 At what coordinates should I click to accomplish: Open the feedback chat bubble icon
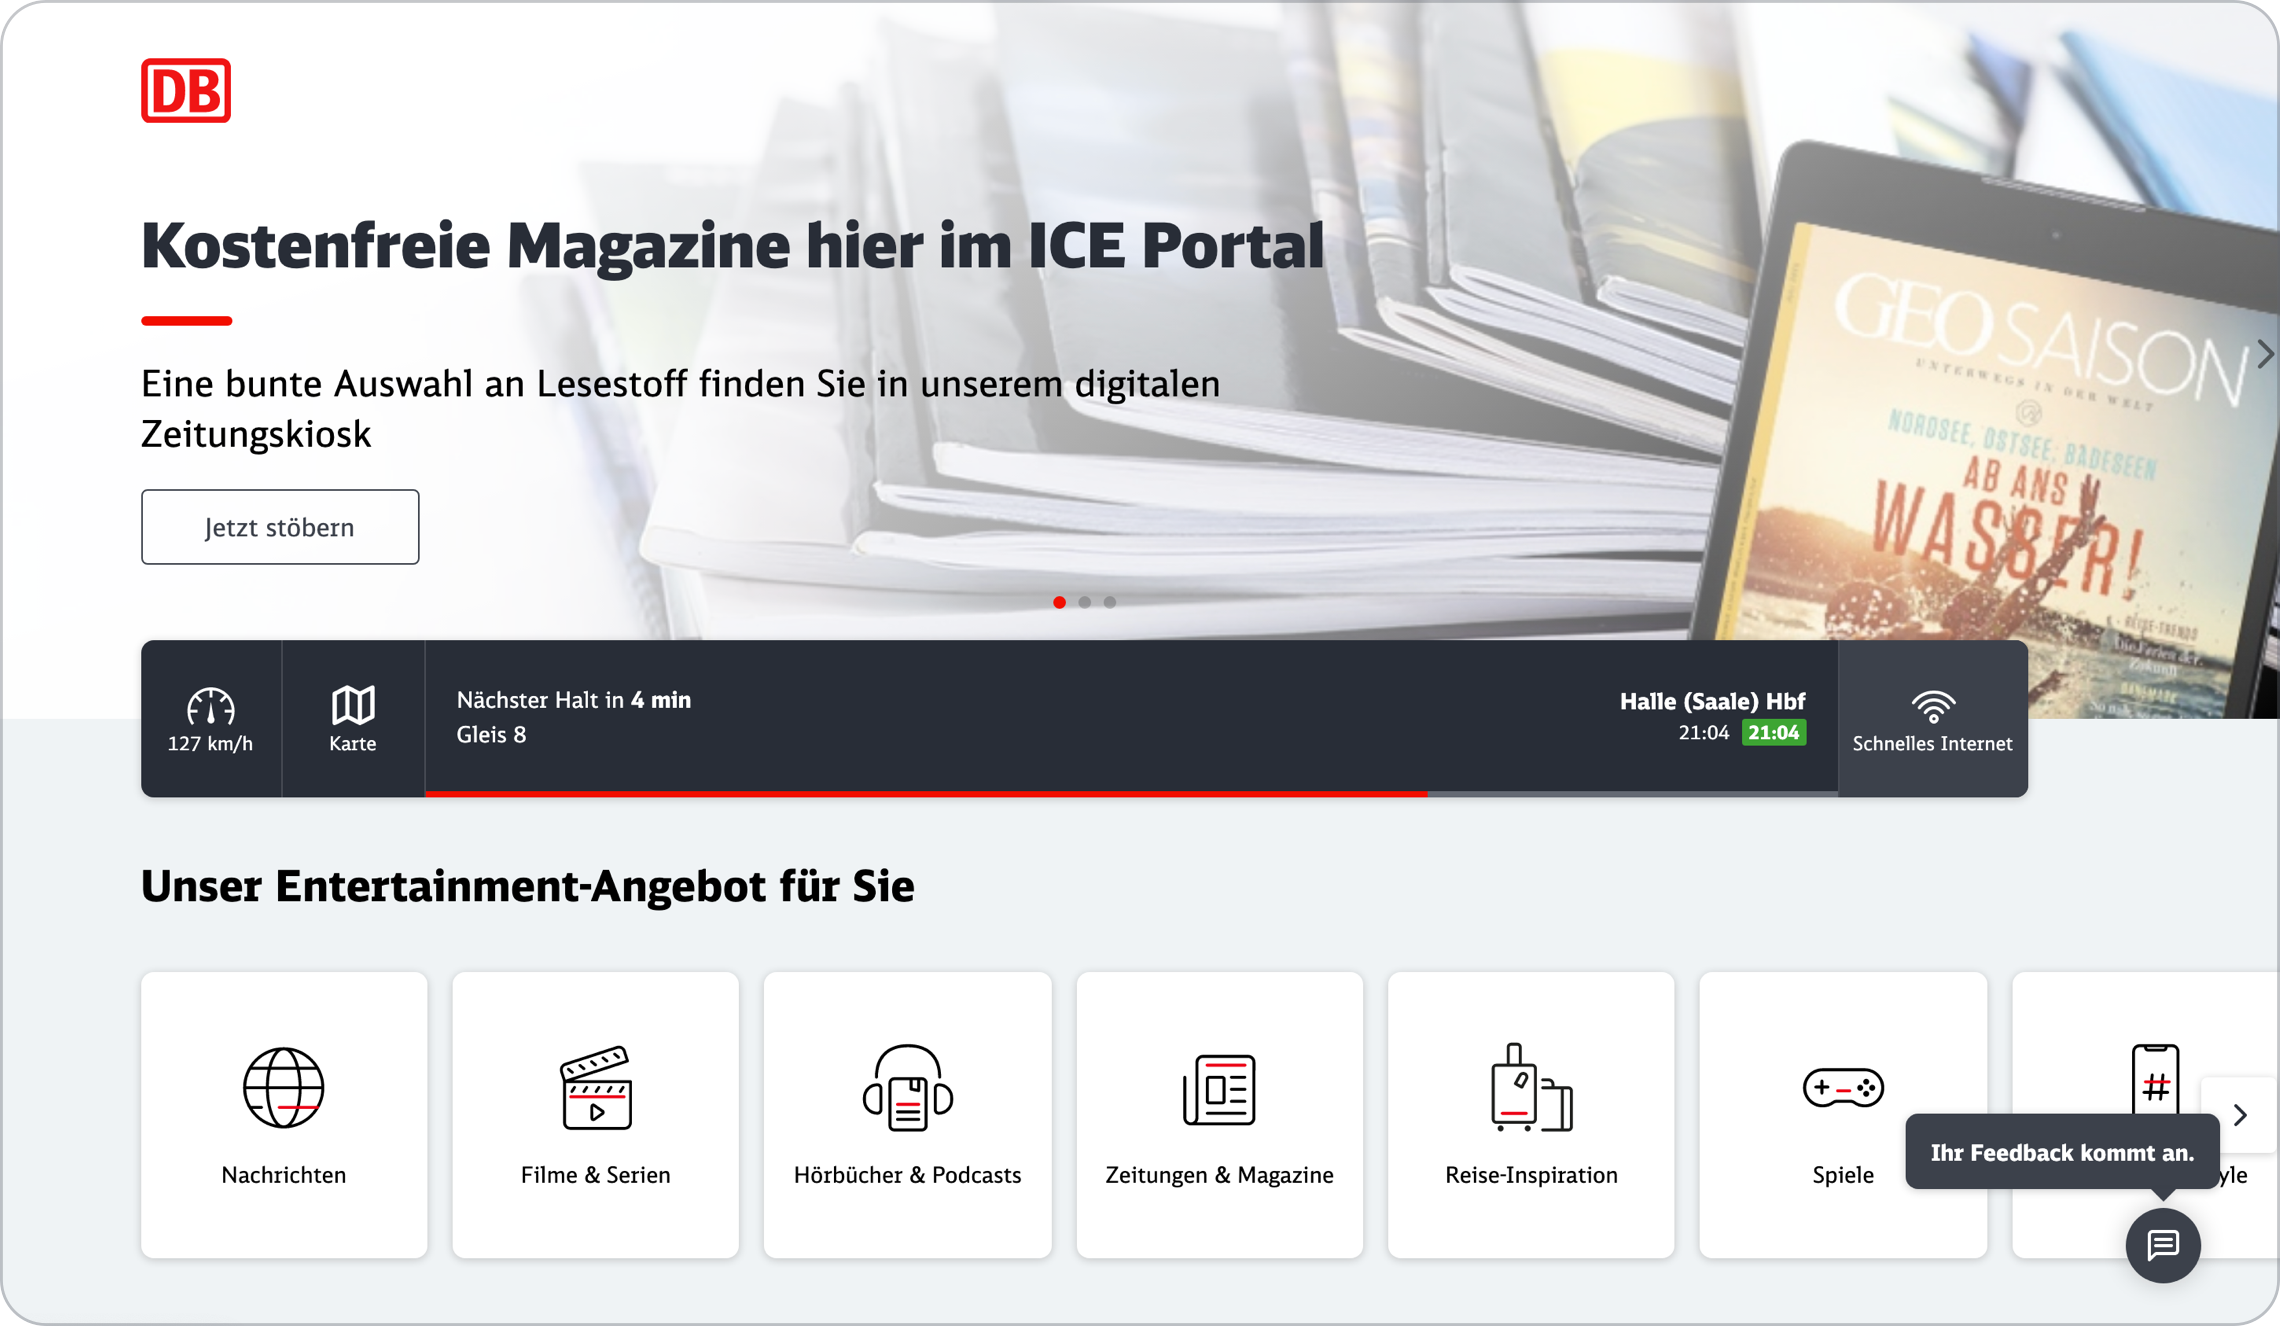pos(2162,1245)
